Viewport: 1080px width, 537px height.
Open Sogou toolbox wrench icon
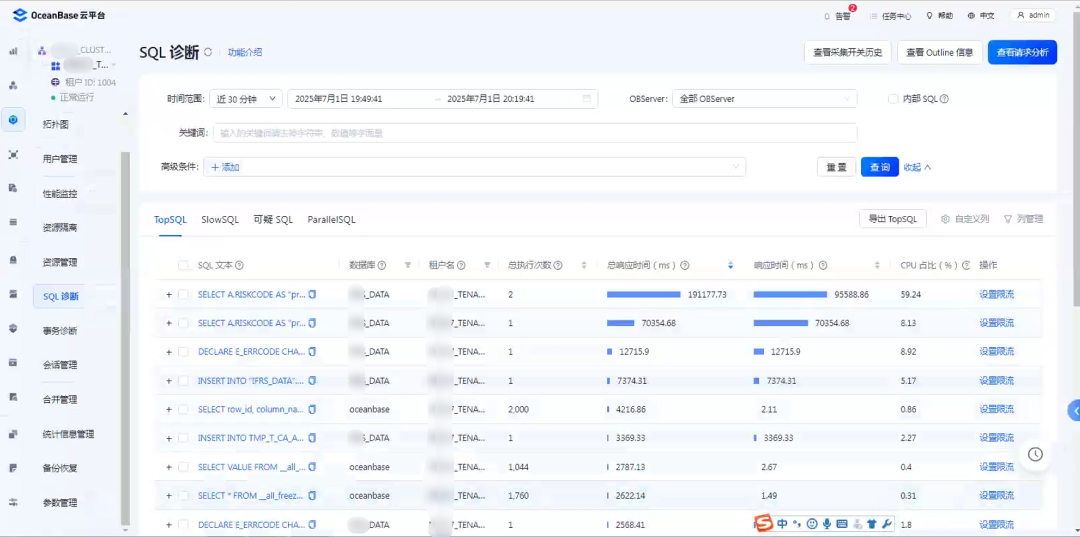(x=887, y=523)
